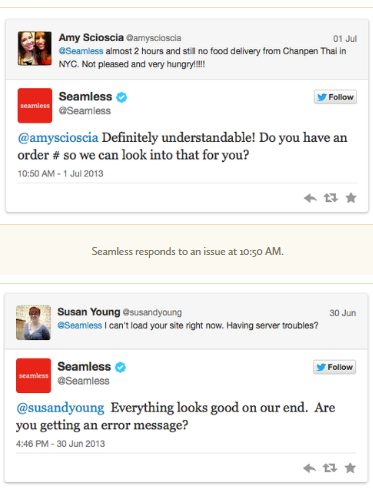Retweet the Seamless reply to @amyscioscia
Viewport: 373px width, 488px height.
pos(331,198)
